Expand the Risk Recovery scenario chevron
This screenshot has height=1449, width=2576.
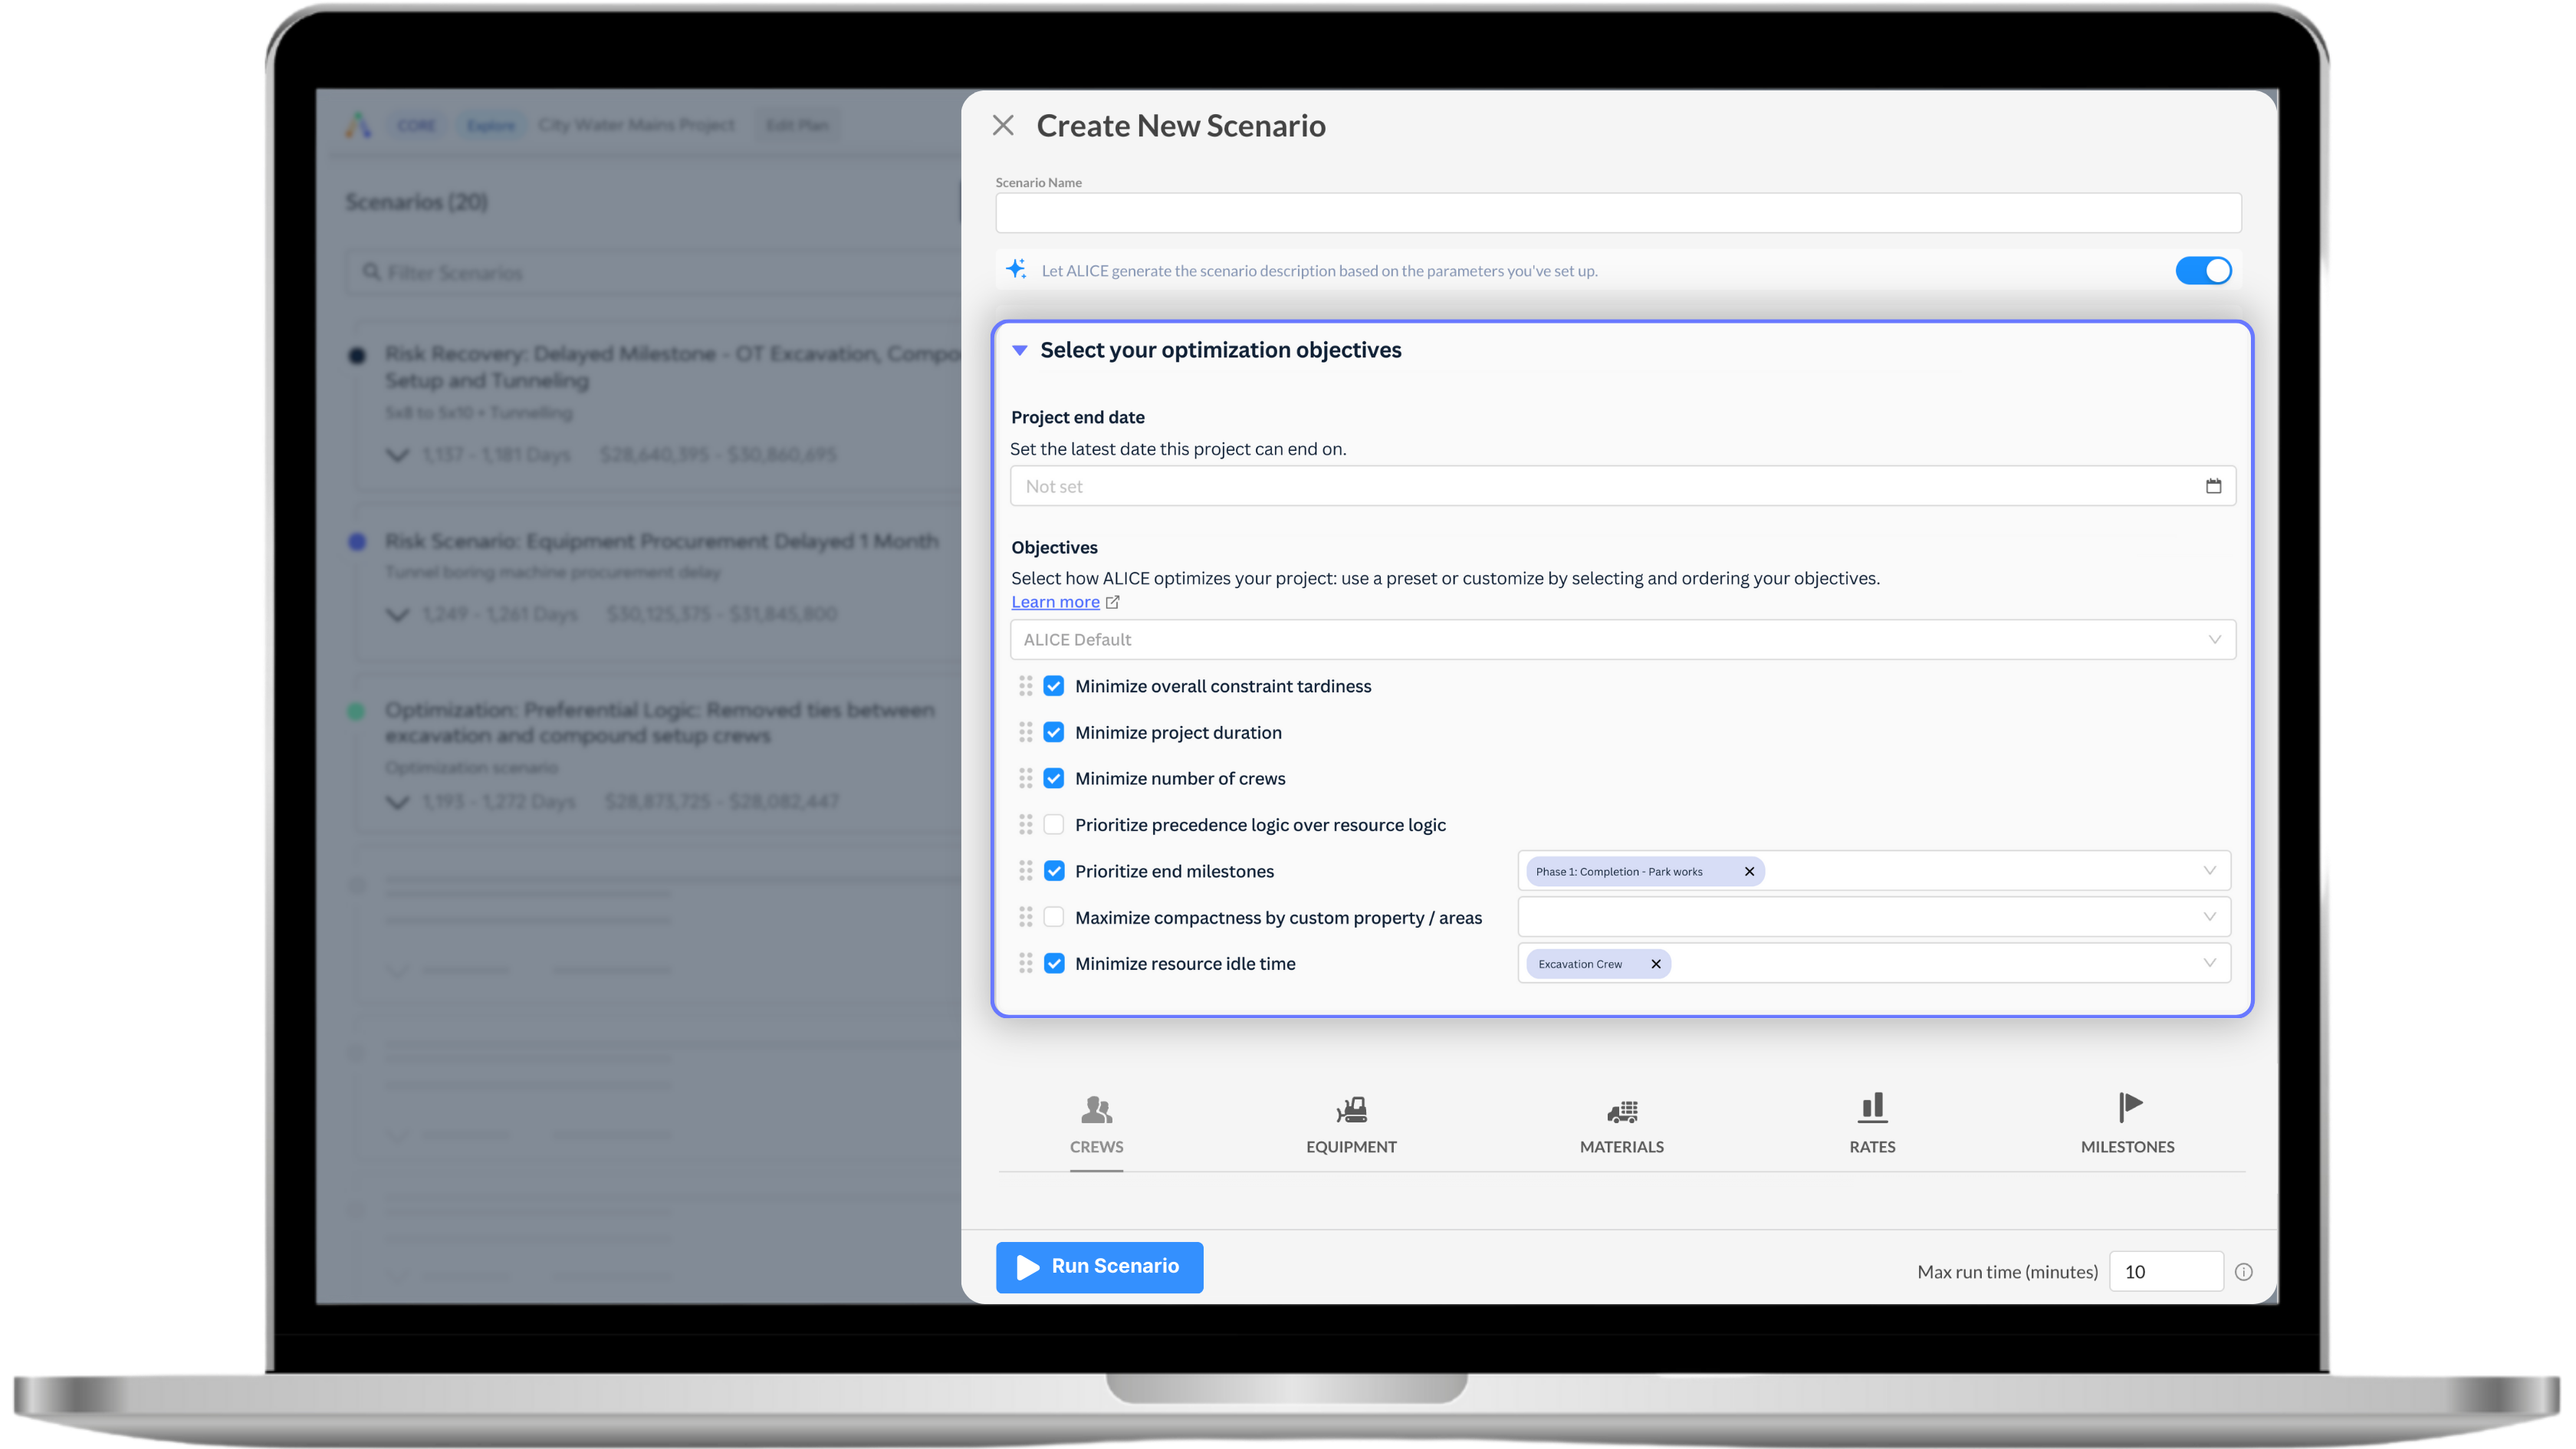(397, 455)
